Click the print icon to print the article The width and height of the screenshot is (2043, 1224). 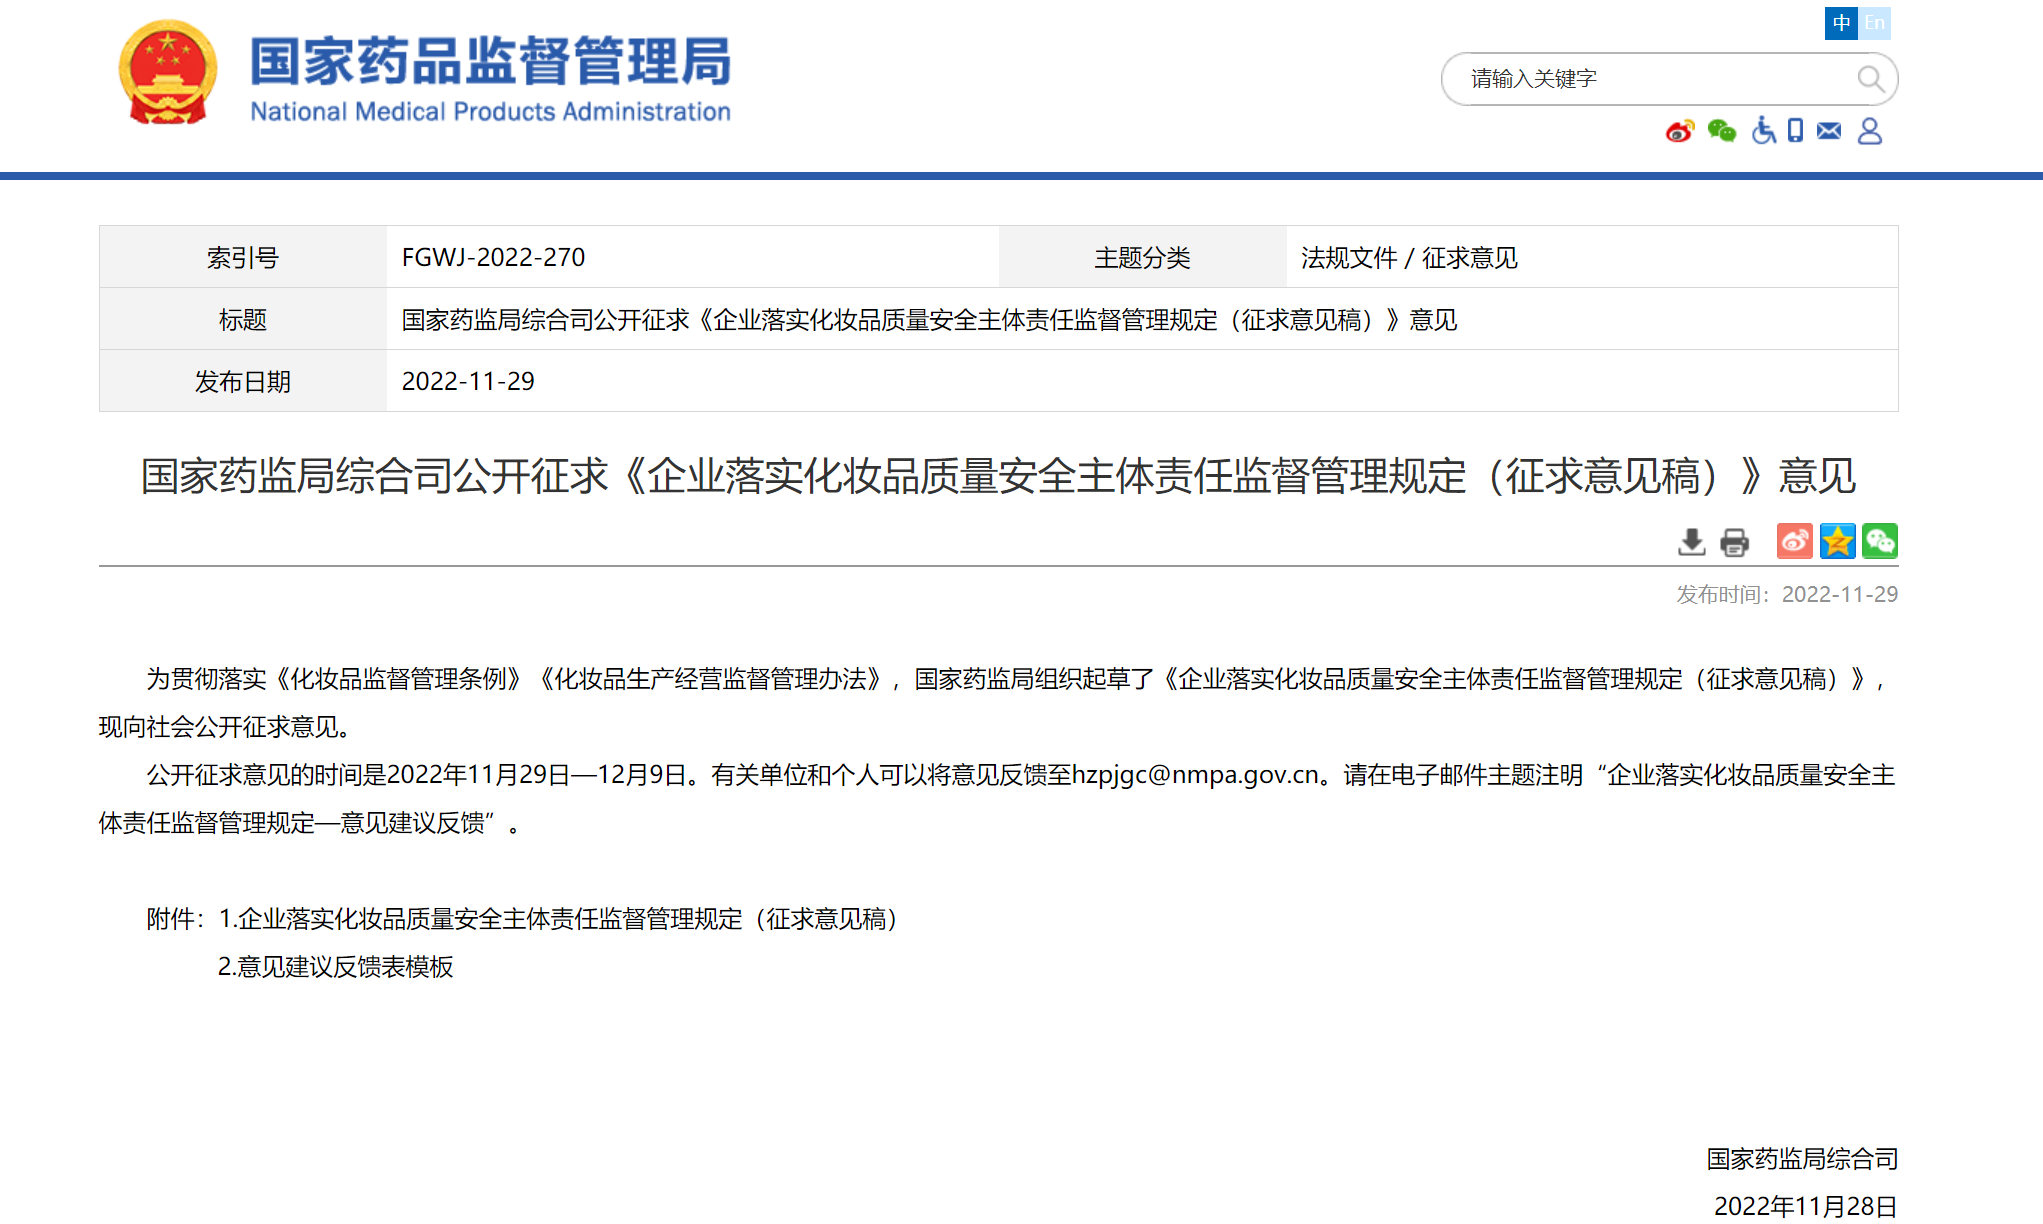point(1735,541)
